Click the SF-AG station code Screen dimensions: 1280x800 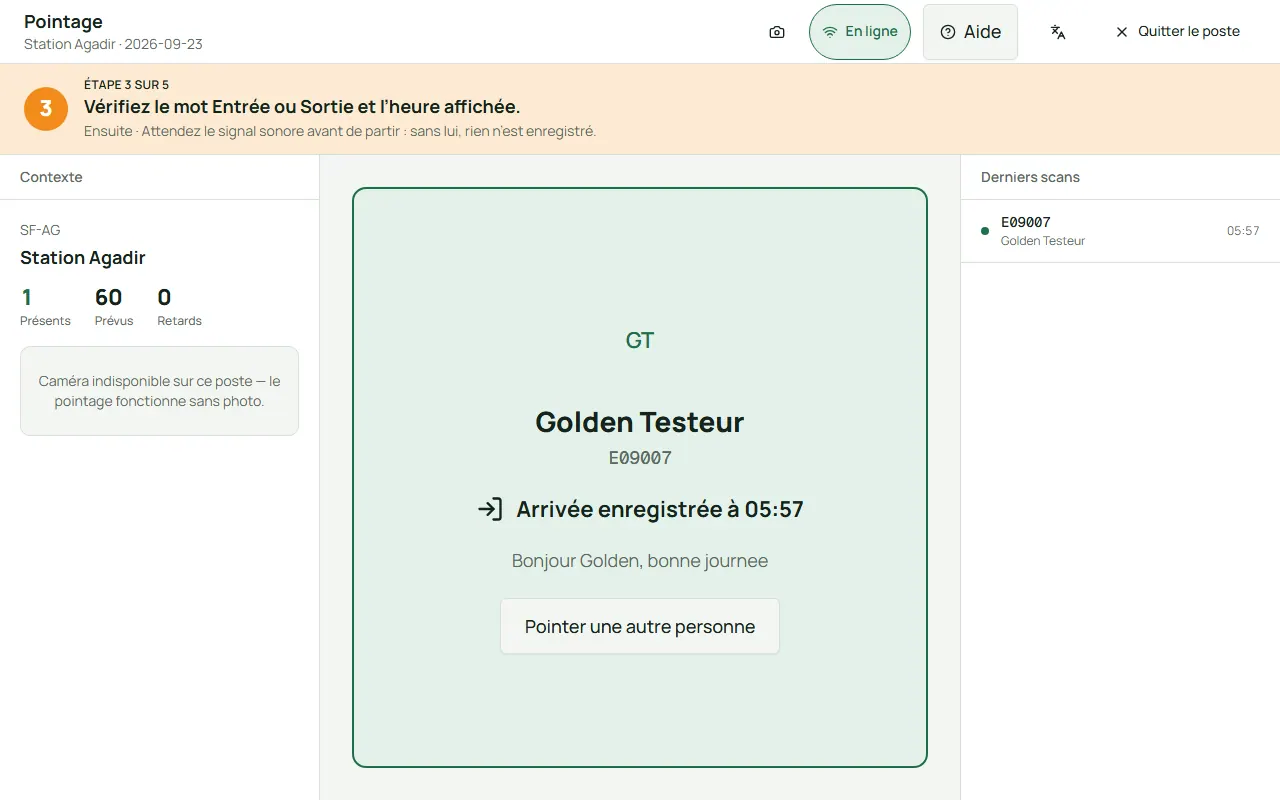point(40,230)
